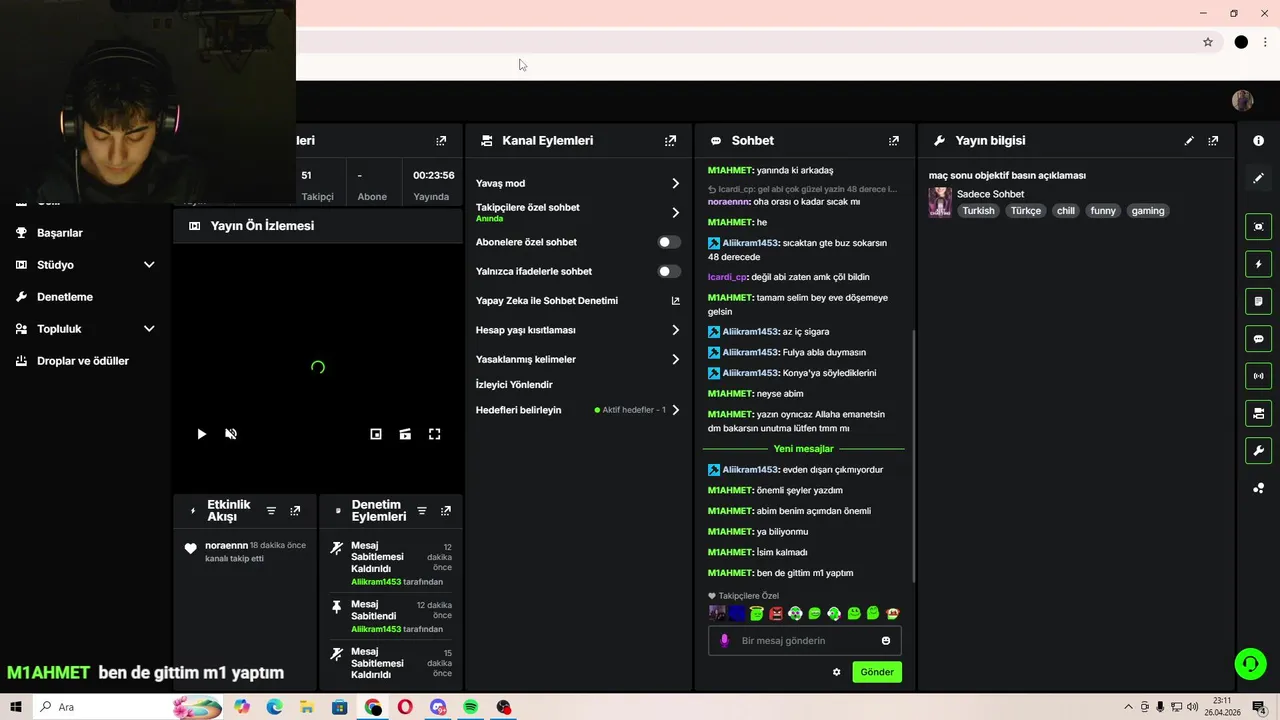
Task: Click the angry red emote
Action: [x=776, y=613]
